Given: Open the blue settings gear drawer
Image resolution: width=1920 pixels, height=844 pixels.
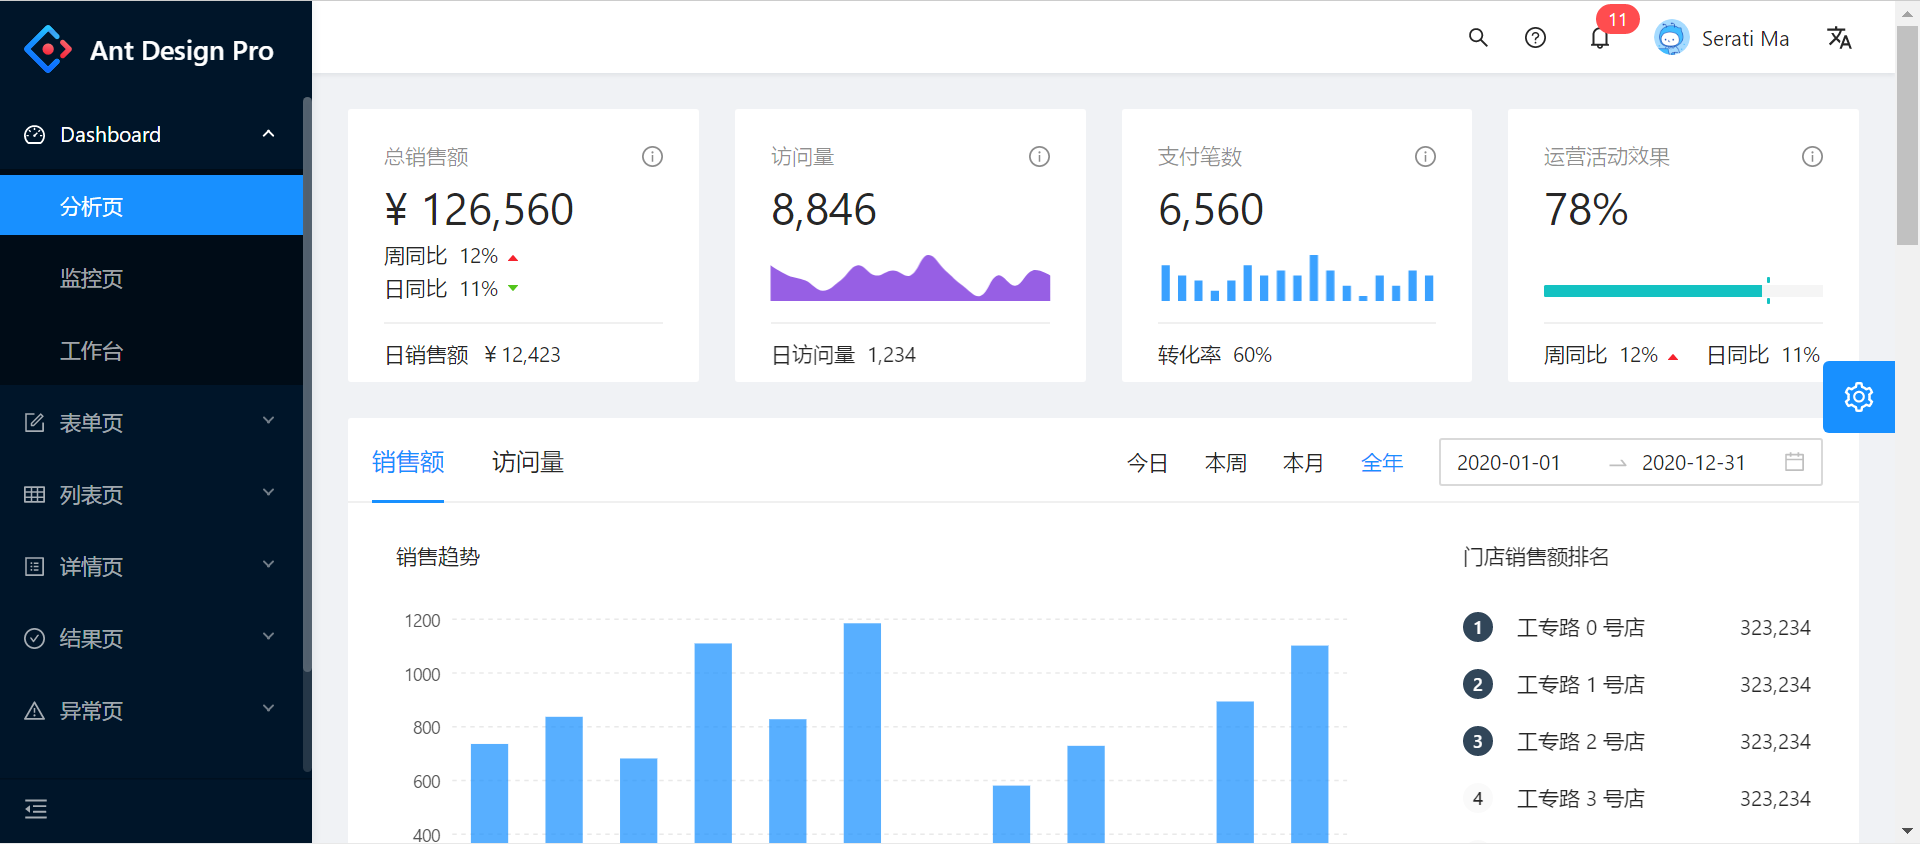Looking at the screenshot, I should point(1859,397).
